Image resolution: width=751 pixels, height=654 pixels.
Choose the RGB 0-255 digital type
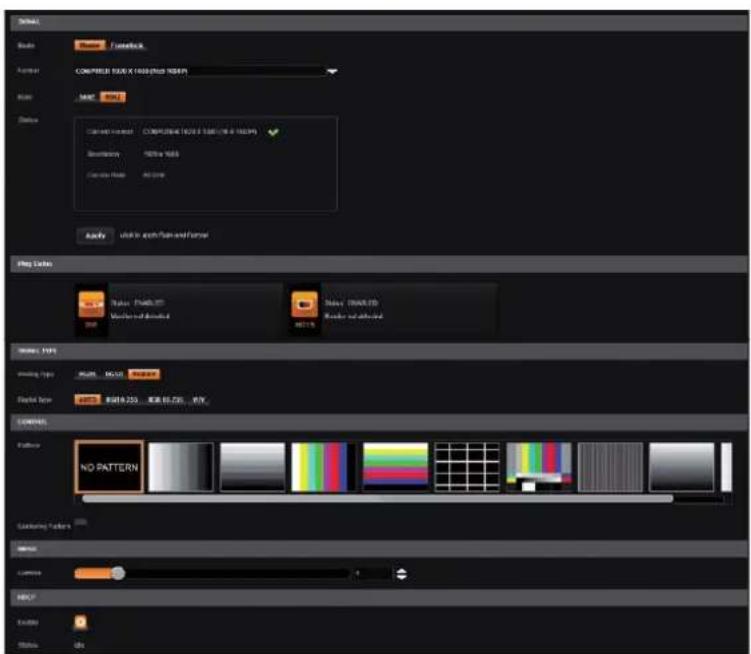(x=122, y=400)
